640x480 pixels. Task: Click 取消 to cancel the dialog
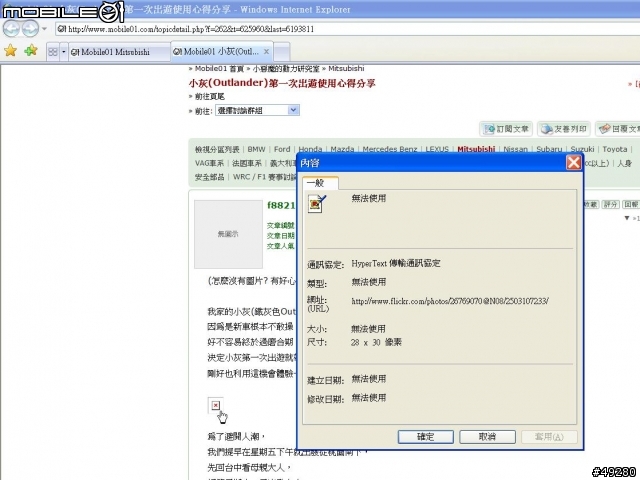tap(487, 437)
